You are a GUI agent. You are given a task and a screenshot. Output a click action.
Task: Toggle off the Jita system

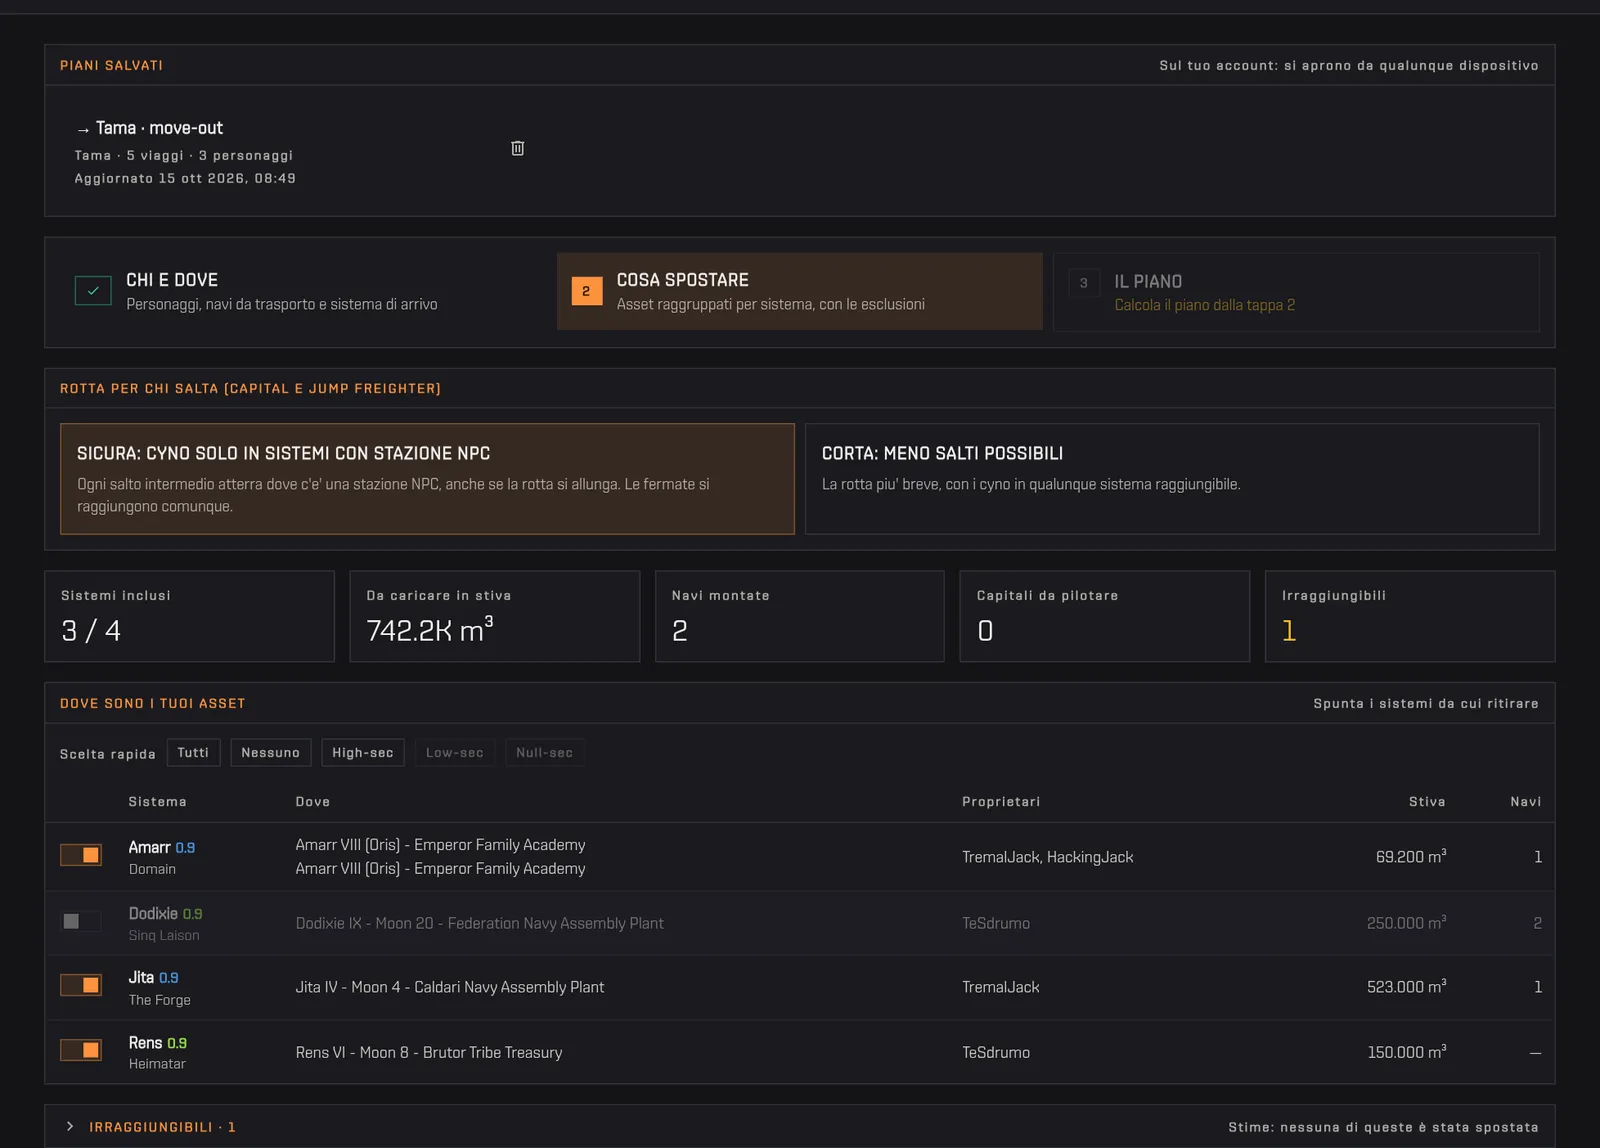pos(81,985)
